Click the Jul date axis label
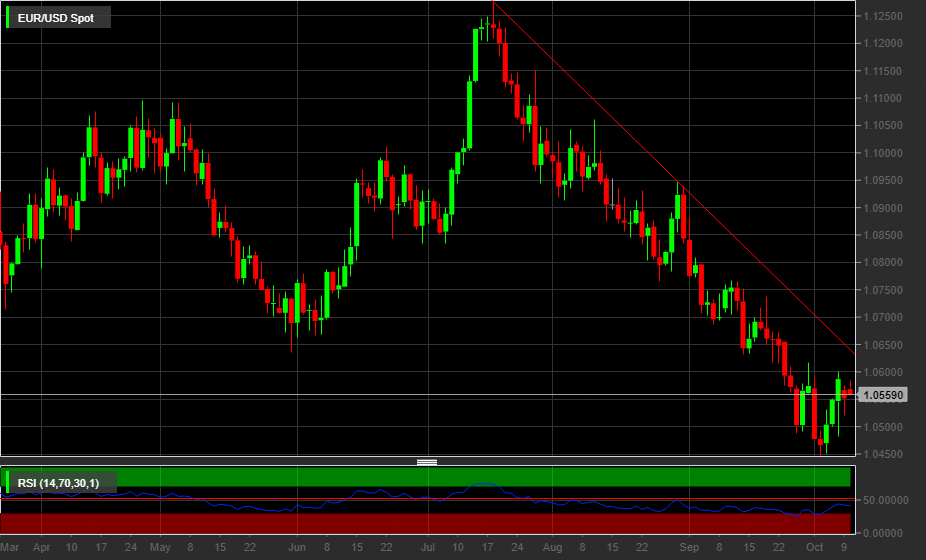Viewport: 926px width, 560px height. 428,547
